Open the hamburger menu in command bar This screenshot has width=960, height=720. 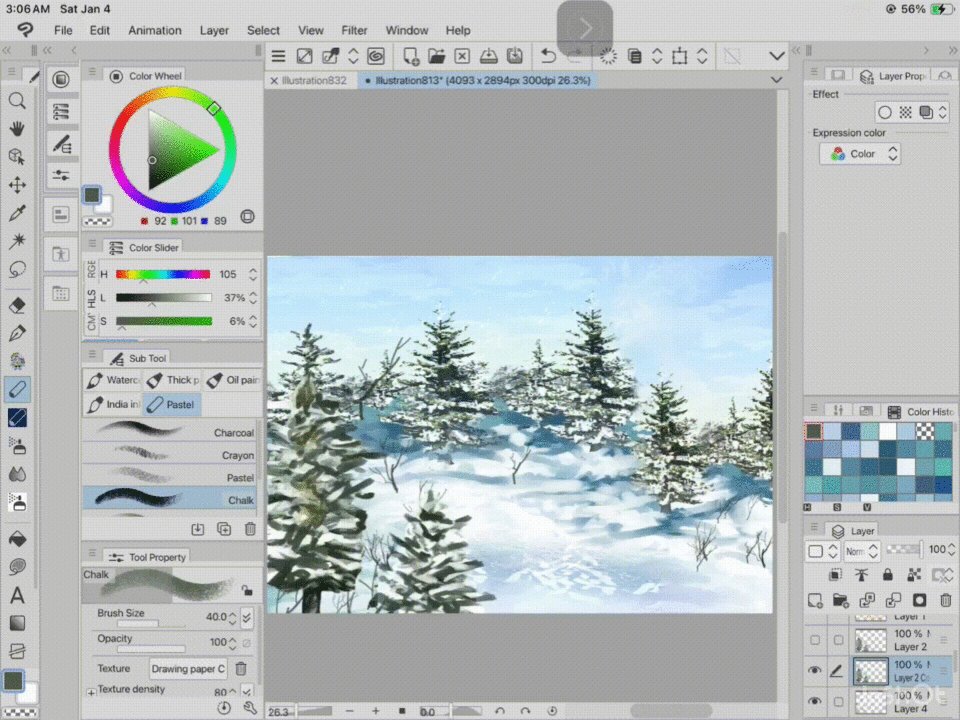coord(279,56)
